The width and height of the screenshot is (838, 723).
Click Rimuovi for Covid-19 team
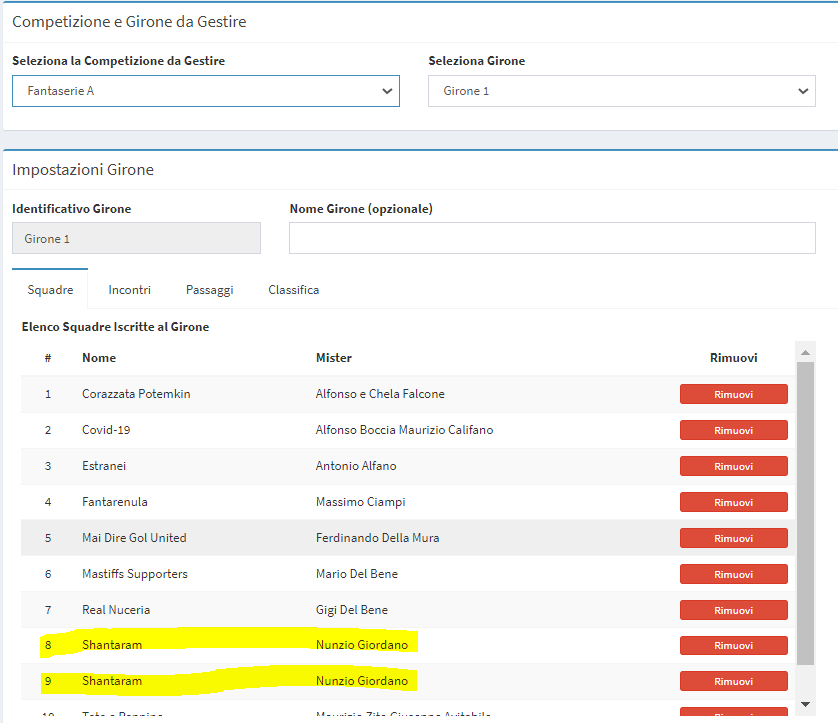[x=733, y=430]
